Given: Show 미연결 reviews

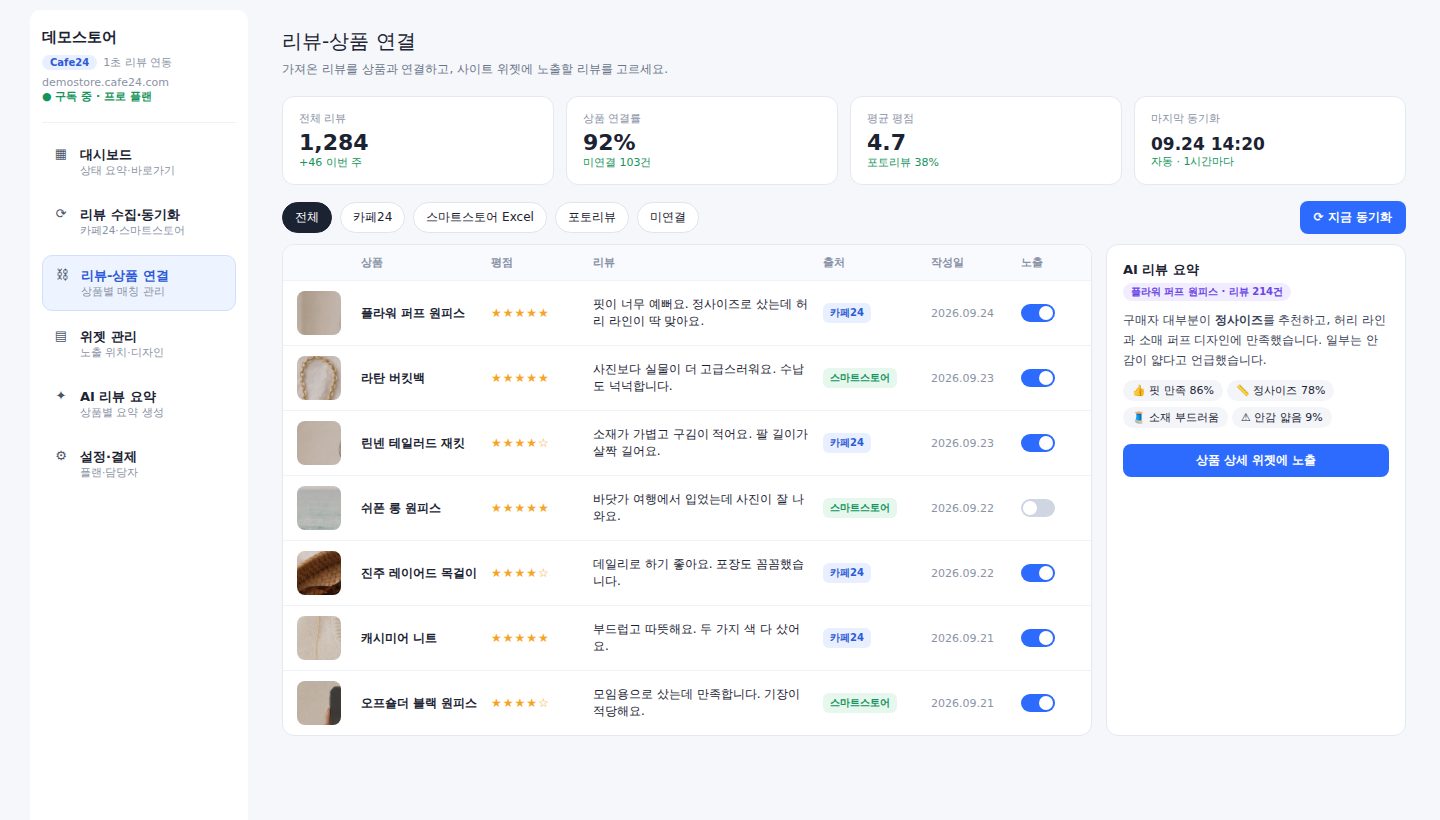Looking at the screenshot, I should tap(668, 217).
